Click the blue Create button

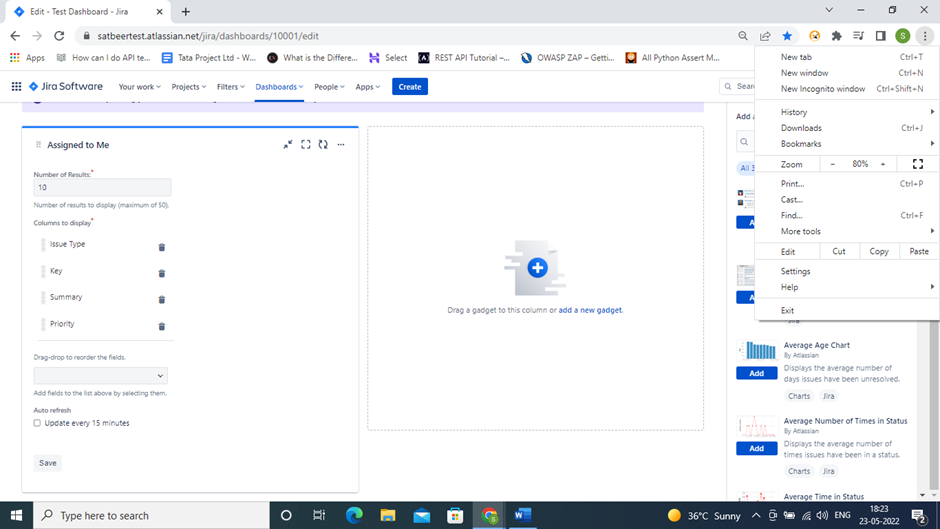(x=410, y=87)
